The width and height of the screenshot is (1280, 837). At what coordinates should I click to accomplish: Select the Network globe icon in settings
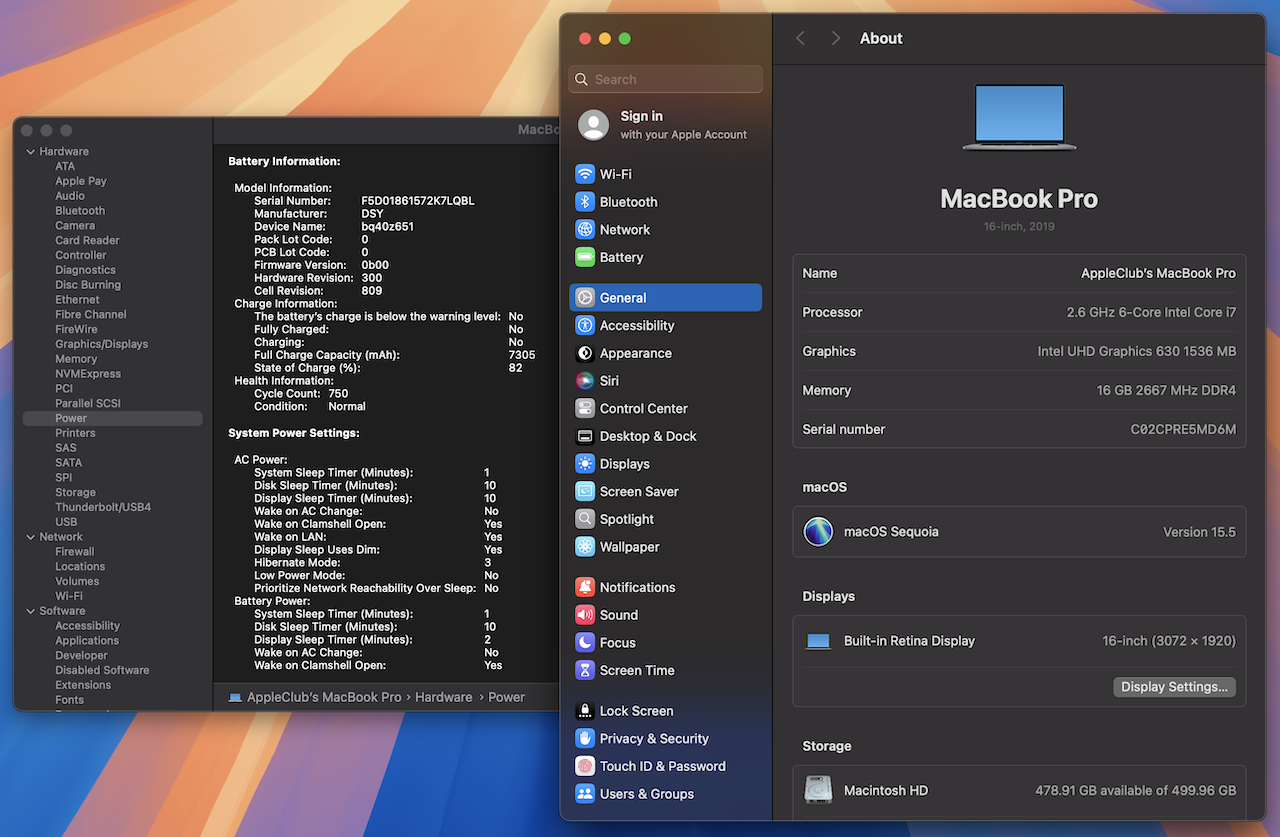tap(585, 229)
